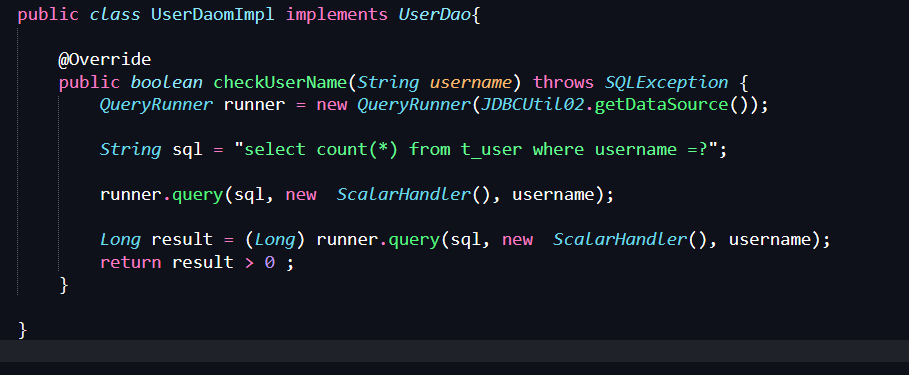Click ScalarHandler on the Long result line

click(620, 239)
